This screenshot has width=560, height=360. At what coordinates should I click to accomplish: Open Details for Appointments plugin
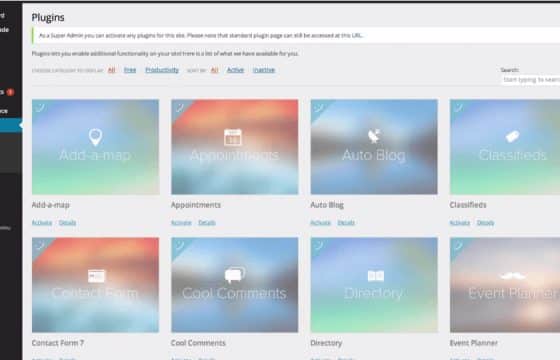[x=207, y=223]
